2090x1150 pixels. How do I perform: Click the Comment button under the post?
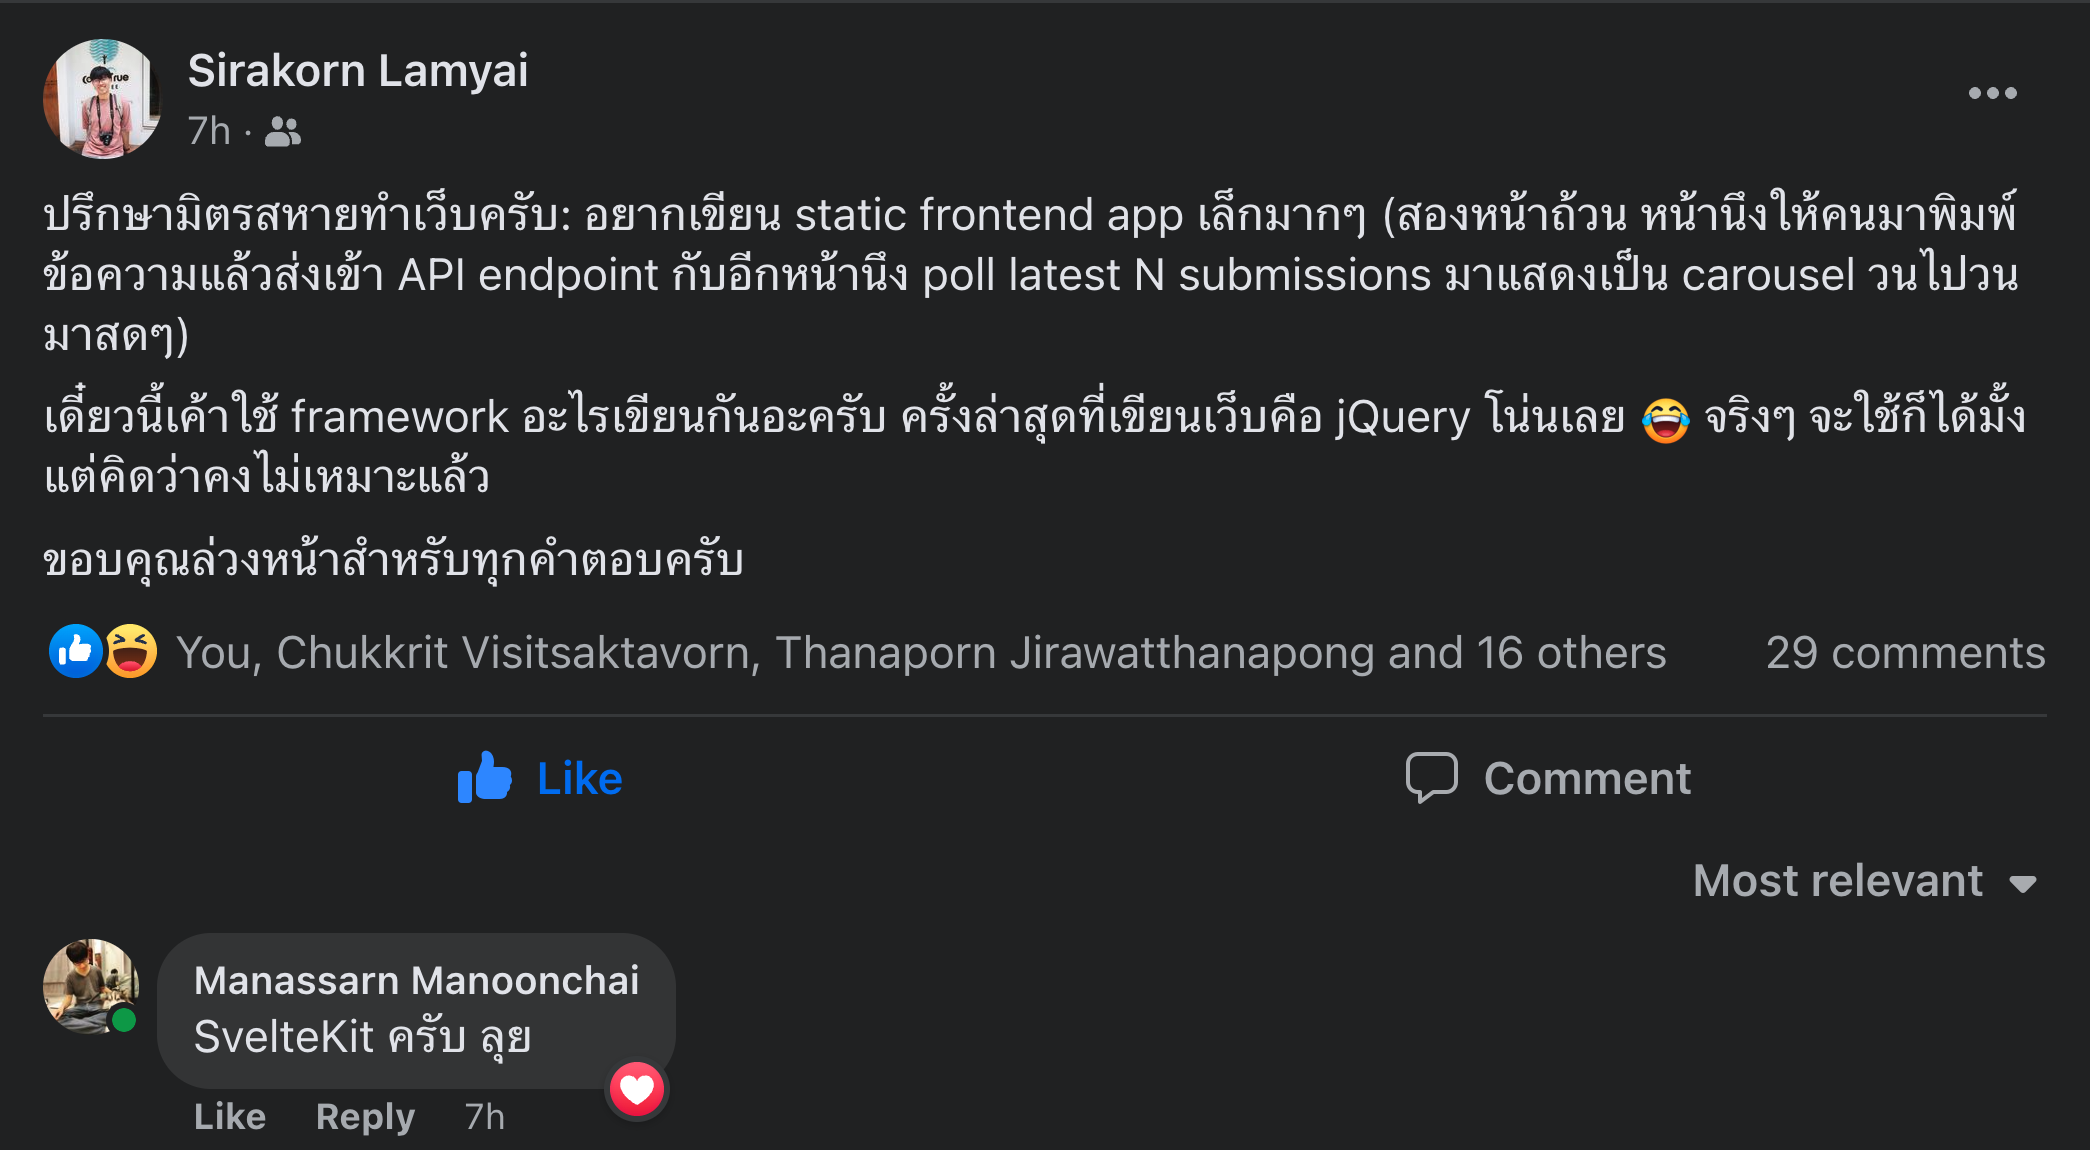1548,778
